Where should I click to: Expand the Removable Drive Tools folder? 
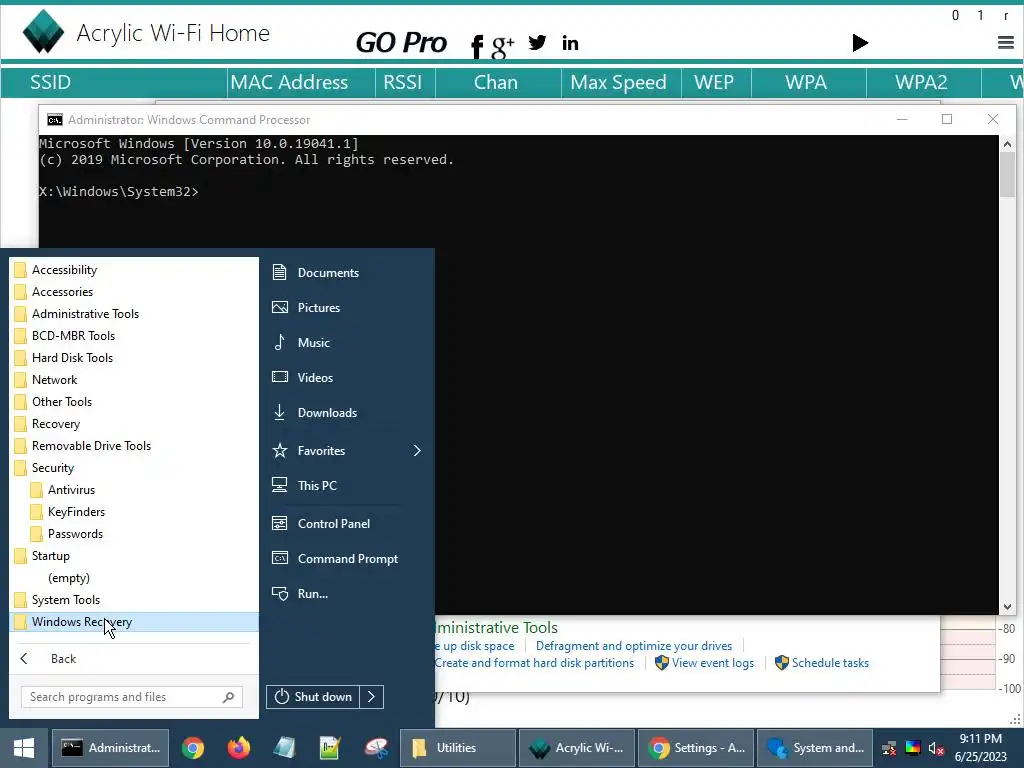[x=134, y=445]
